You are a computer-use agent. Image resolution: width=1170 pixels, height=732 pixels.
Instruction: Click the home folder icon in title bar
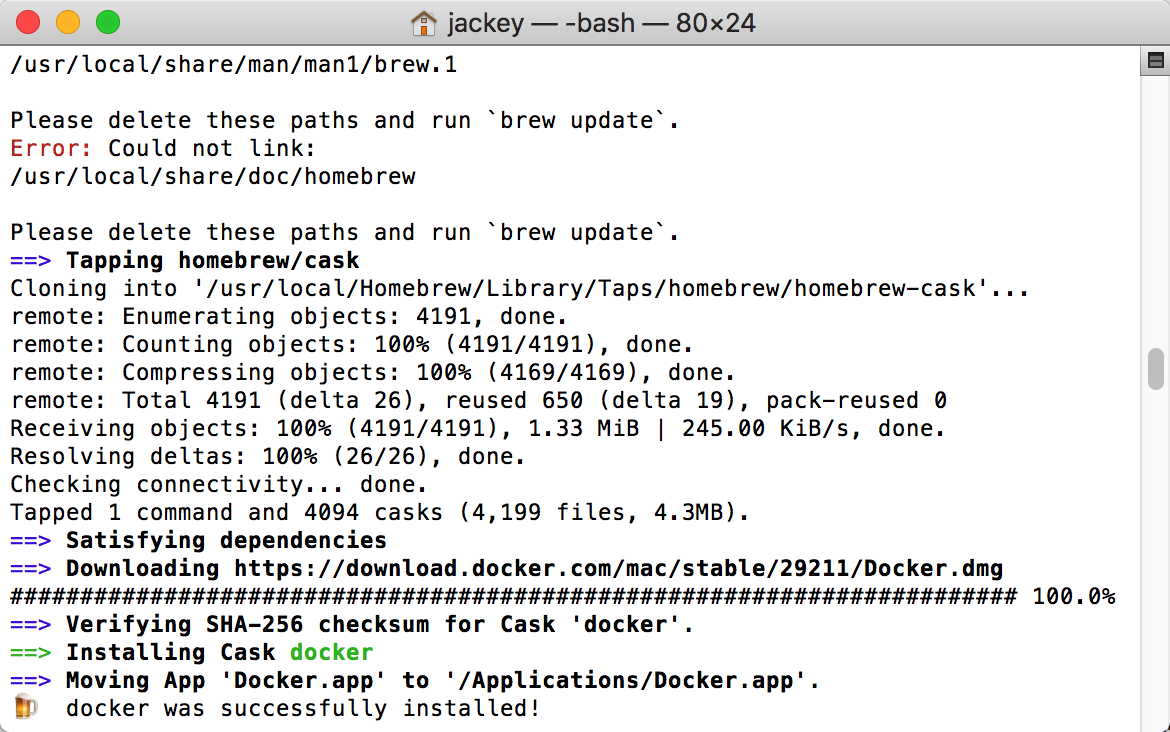(423, 23)
